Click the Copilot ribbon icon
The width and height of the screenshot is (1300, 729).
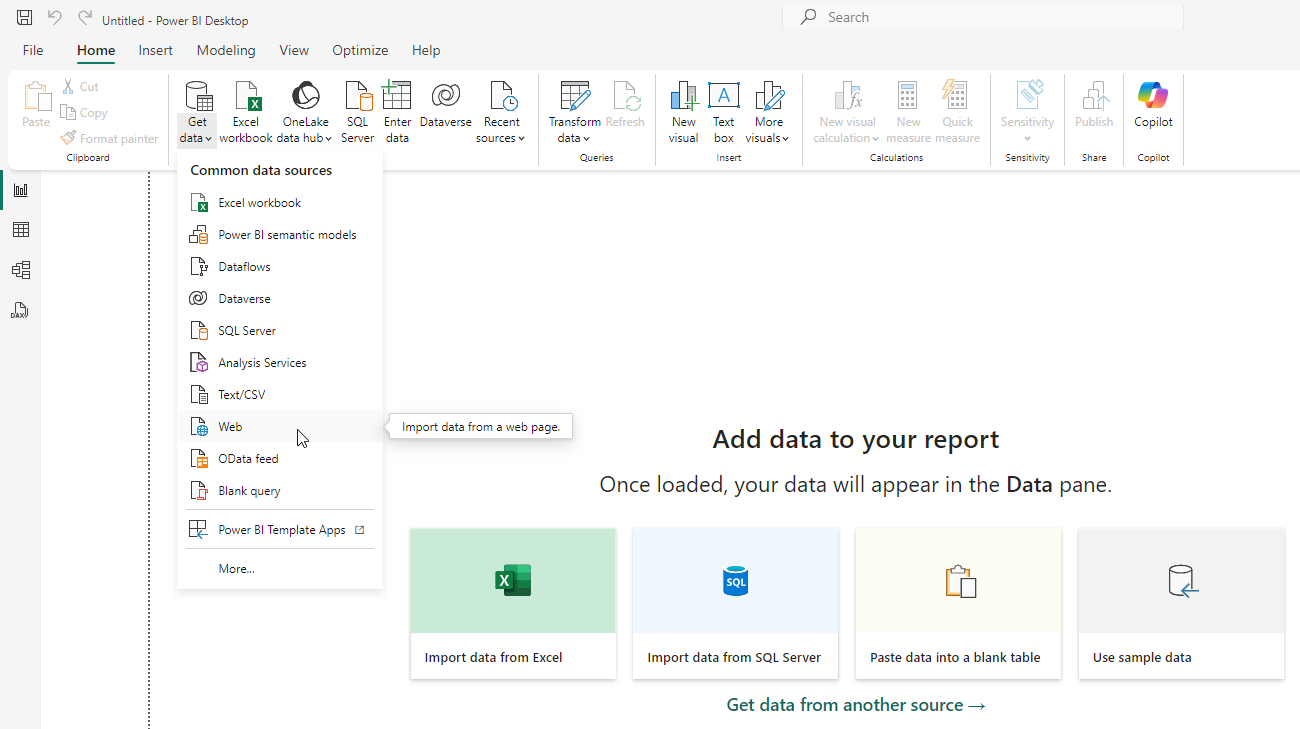pos(1153,105)
